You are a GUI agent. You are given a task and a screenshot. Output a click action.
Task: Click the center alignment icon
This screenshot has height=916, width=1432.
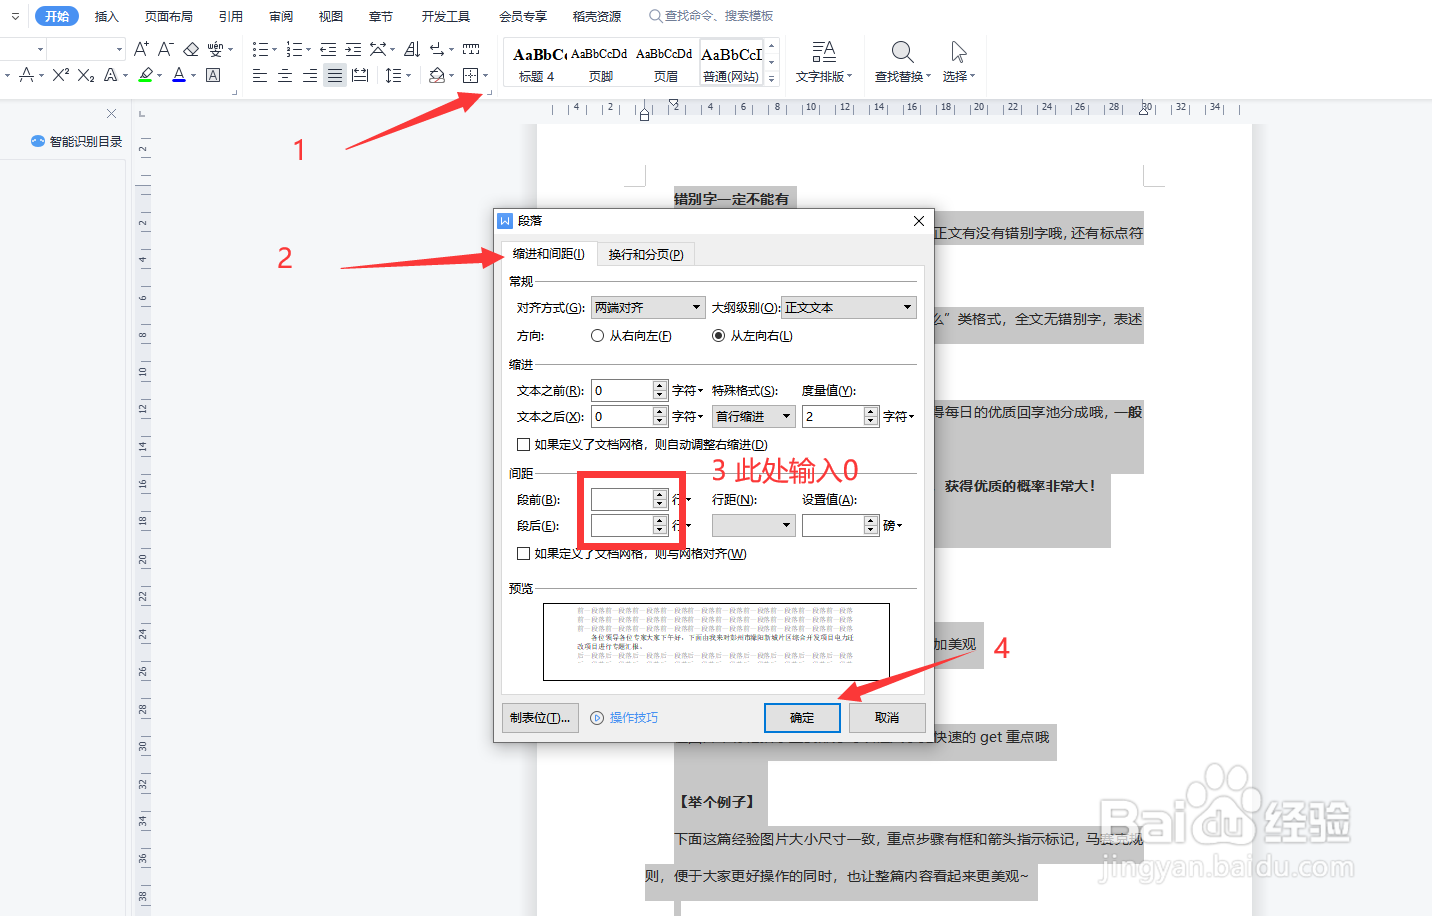284,75
